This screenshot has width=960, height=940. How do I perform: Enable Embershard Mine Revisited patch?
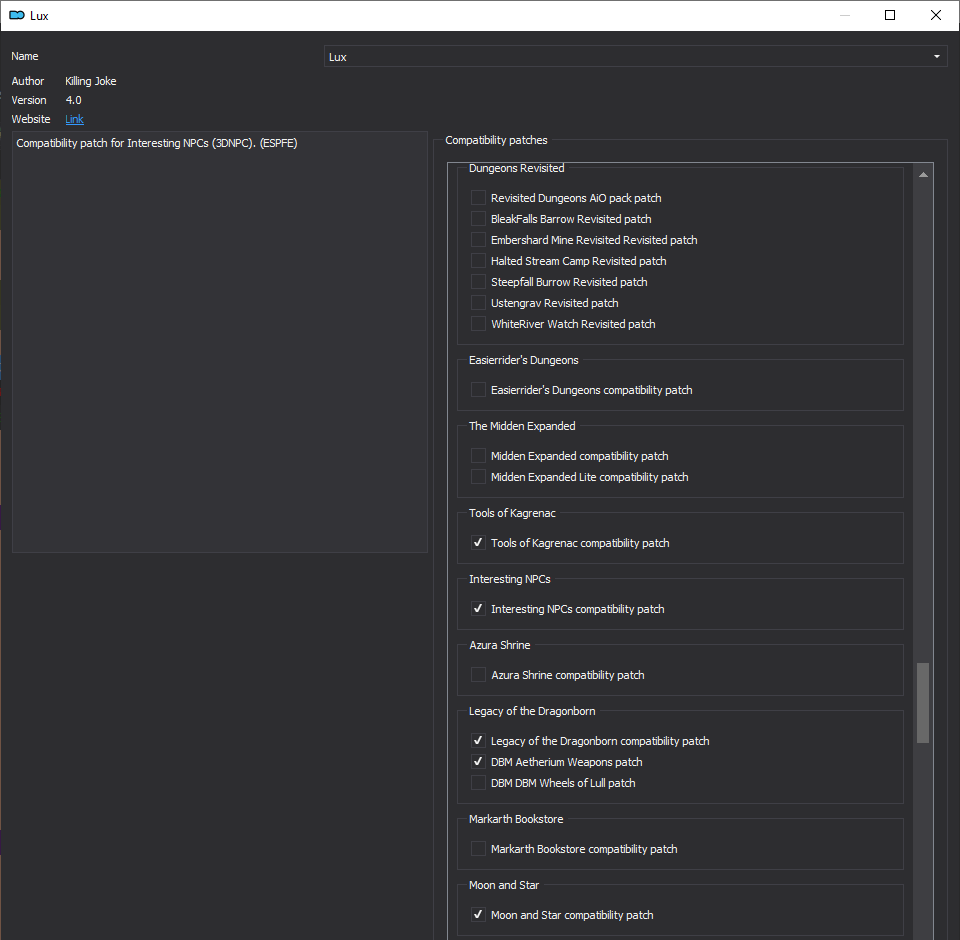tap(479, 240)
